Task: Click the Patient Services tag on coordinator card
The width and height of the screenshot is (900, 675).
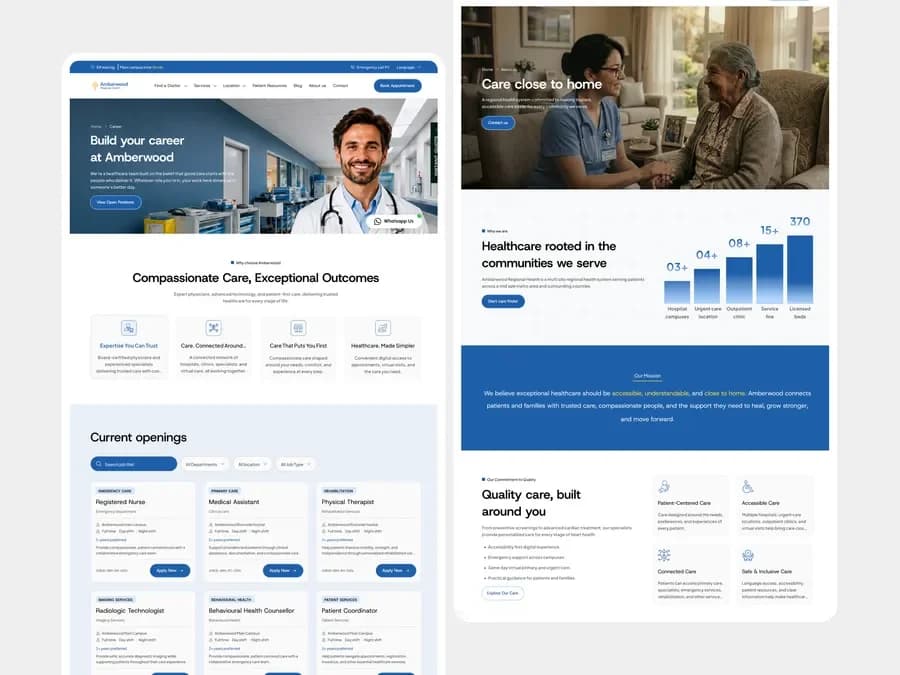Action: click(x=340, y=600)
